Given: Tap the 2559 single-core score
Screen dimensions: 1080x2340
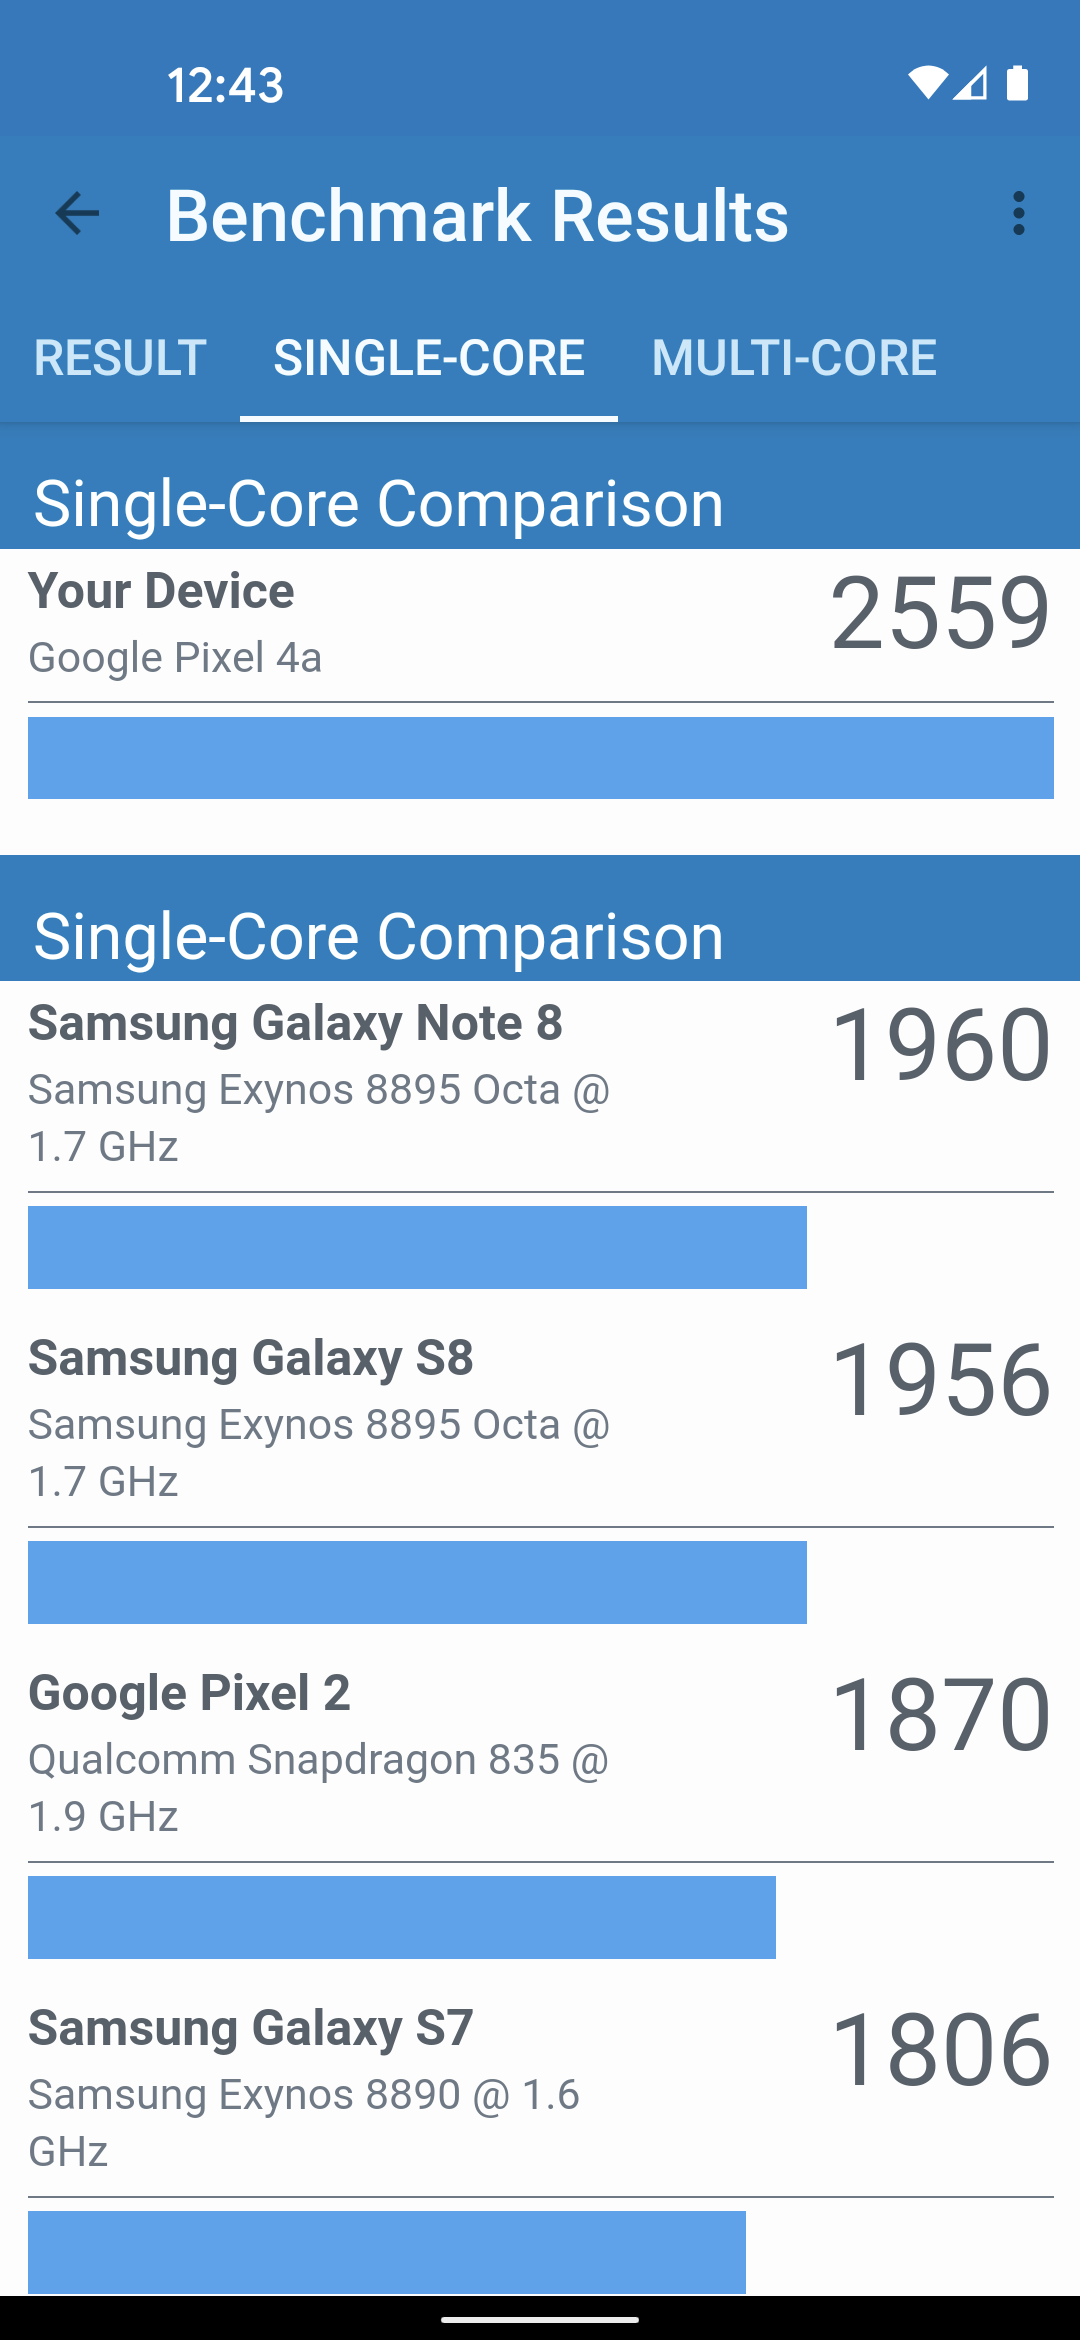Looking at the screenshot, I should pos(940,613).
